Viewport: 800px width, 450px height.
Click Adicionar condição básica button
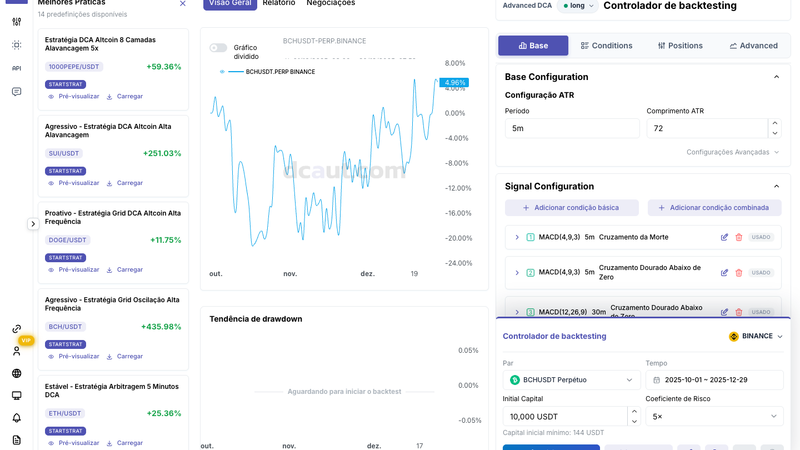point(571,208)
